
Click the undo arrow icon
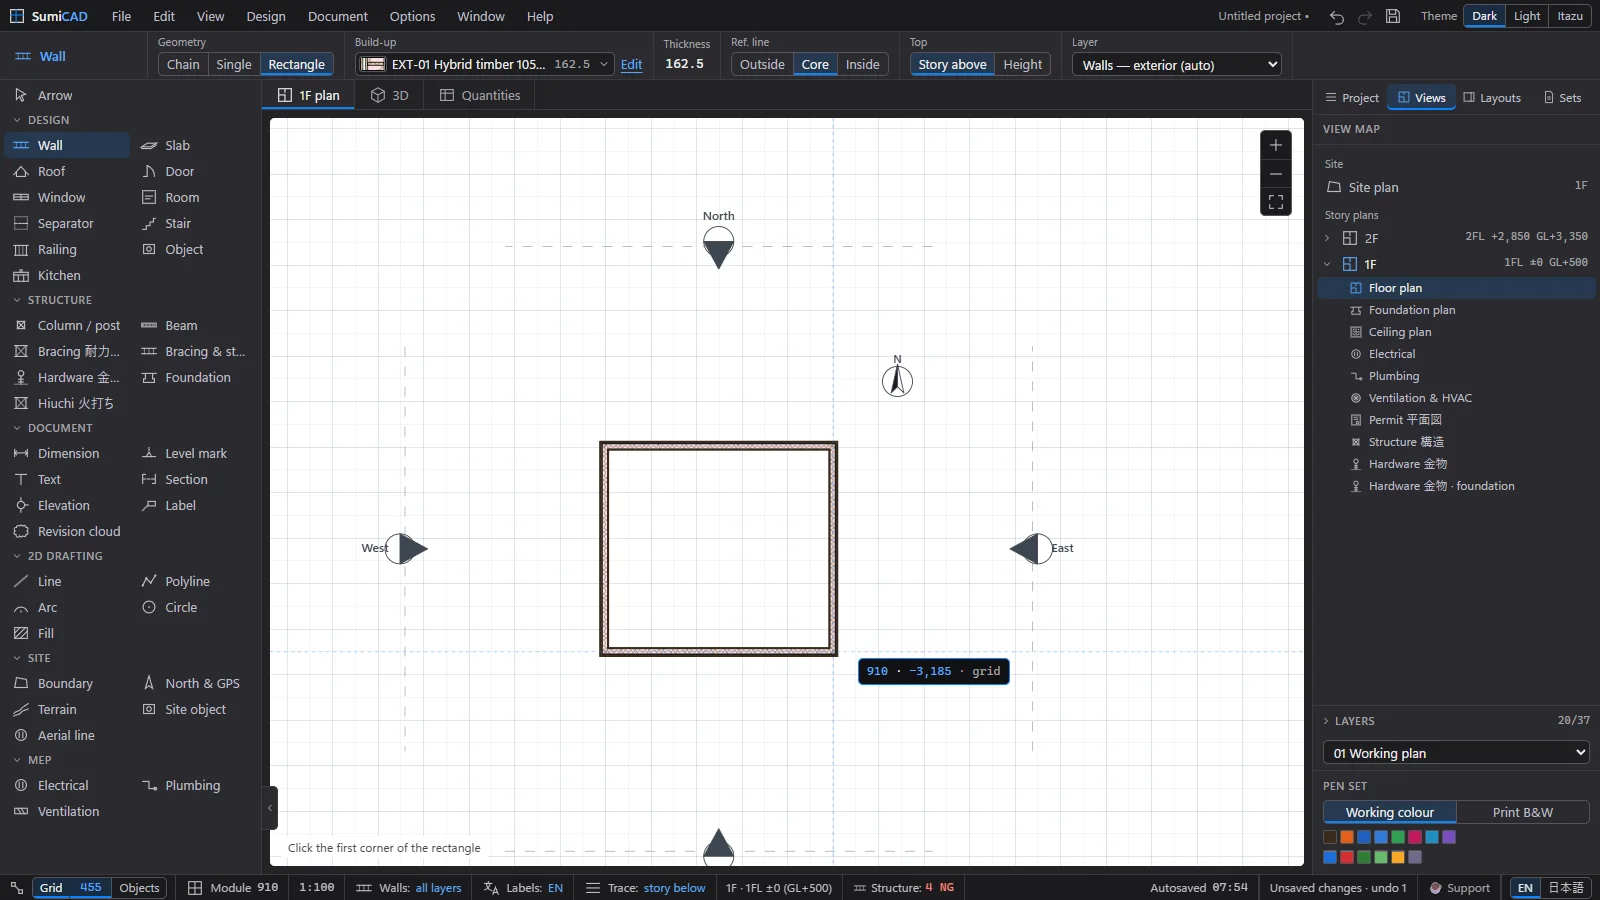pyautogui.click(x=1337, y=17)
